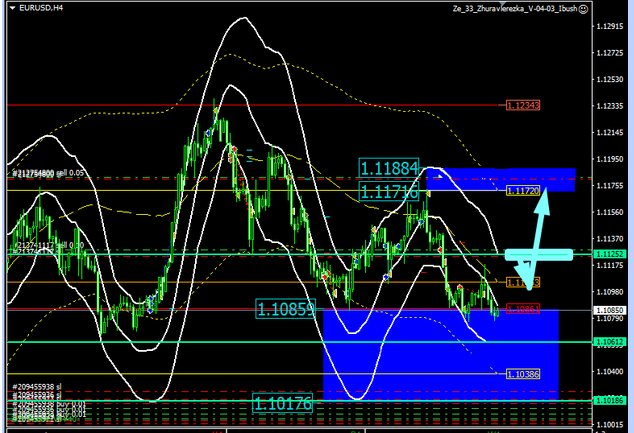Select the EURUSD,H4 chart title text

(x=39, y=10)
